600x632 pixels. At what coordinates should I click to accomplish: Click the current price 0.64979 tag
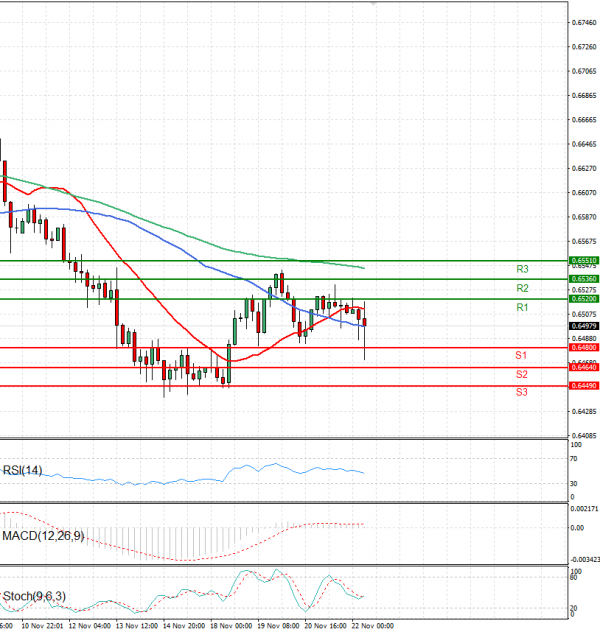584,326
